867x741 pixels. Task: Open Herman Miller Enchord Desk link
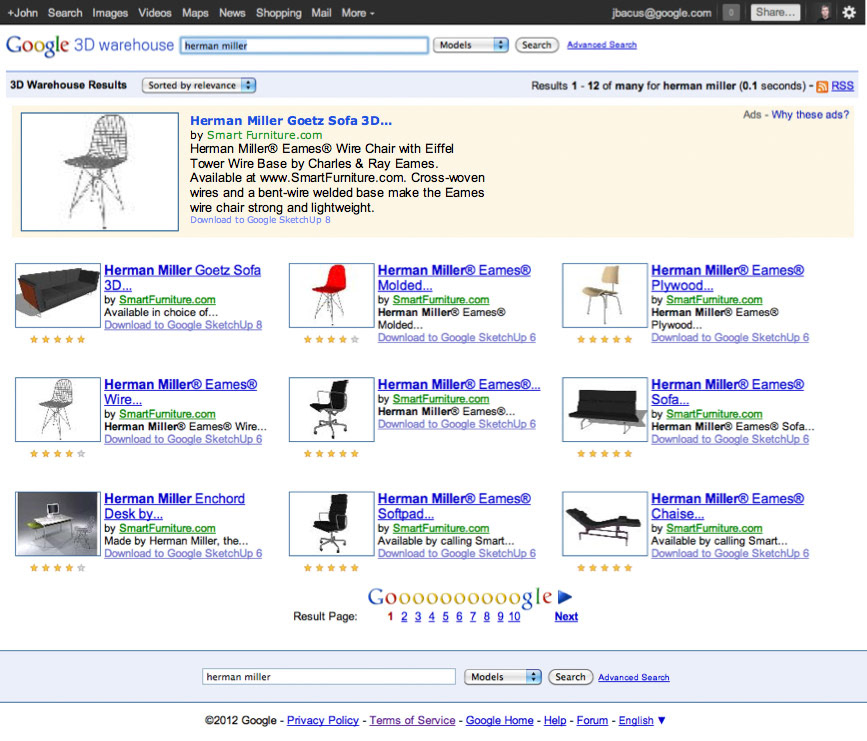174,506
